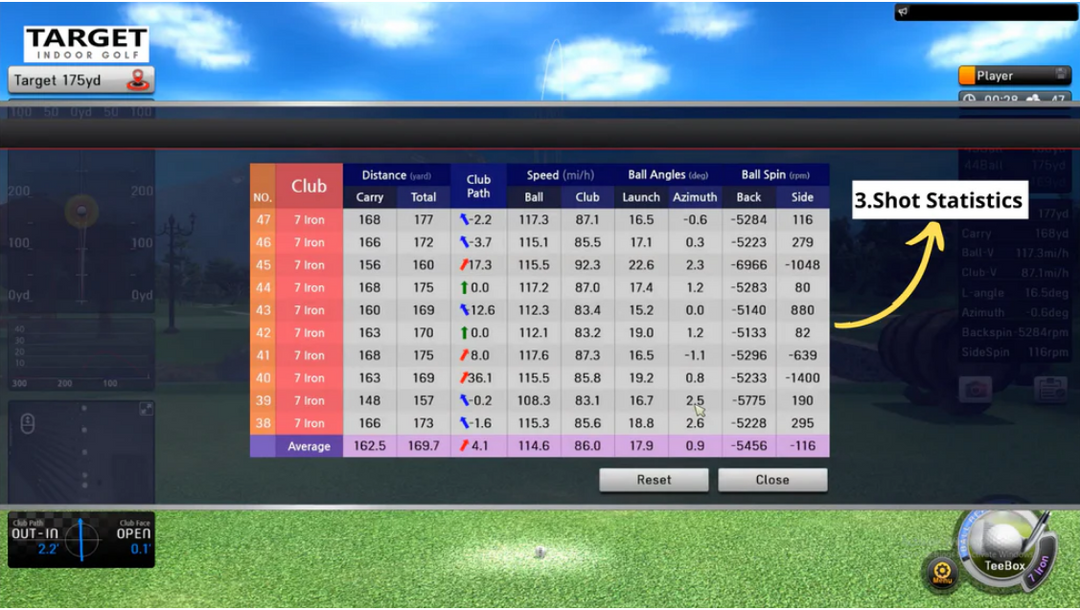1080x610 pixels.
Task: Click the mouse icon in the mini-map
Action: pyautogui.click(x=27, y=425)
